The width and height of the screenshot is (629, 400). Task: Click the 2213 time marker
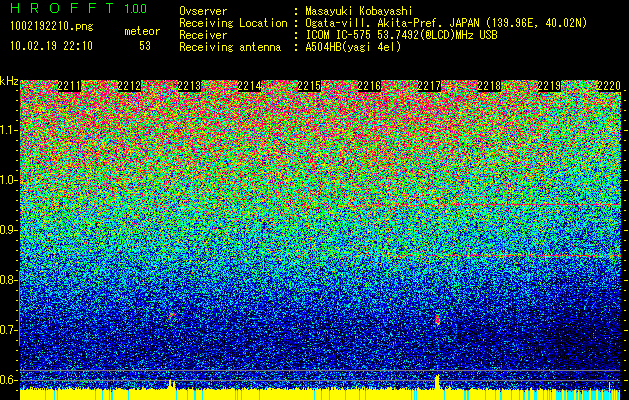click(189, 86)
